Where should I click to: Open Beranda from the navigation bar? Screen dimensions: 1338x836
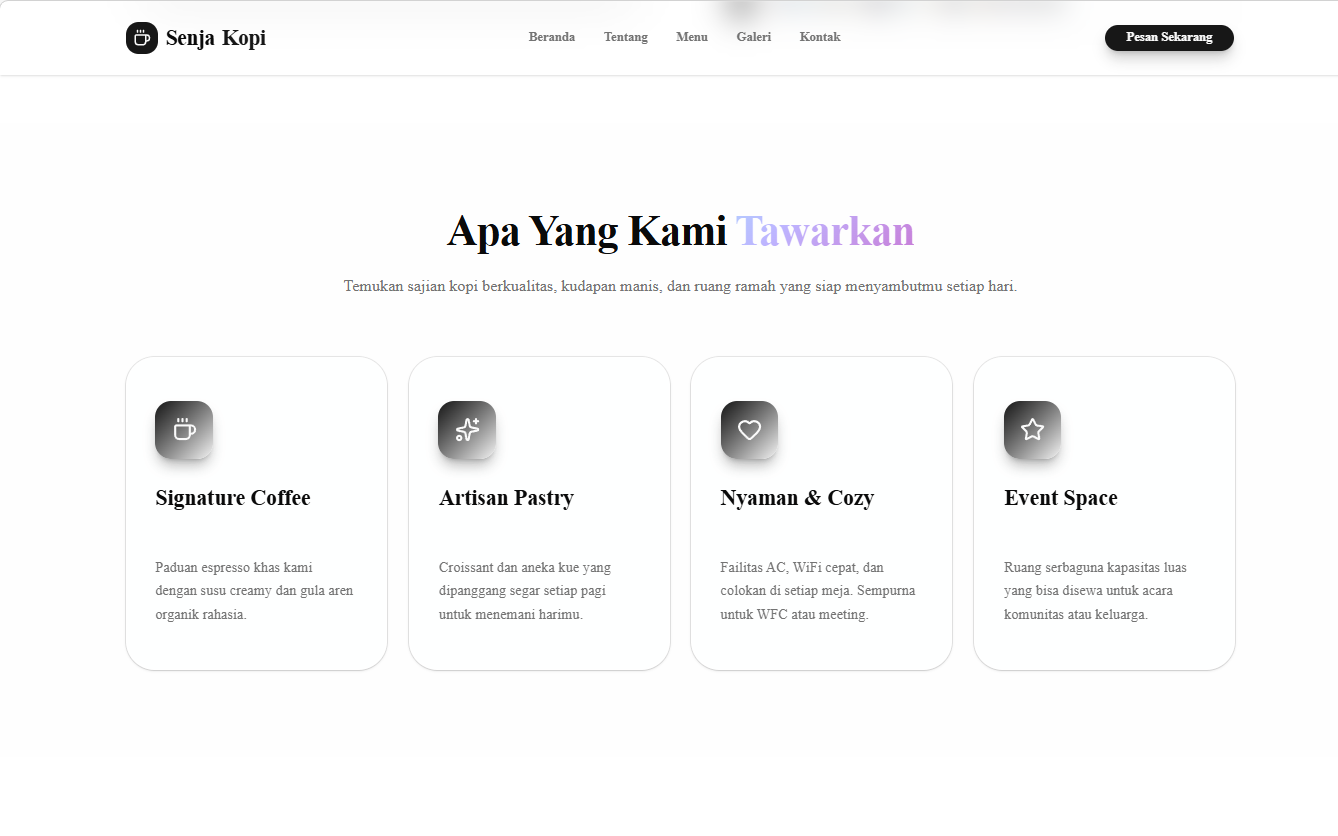pyautogui.click(x=551, y=37)
